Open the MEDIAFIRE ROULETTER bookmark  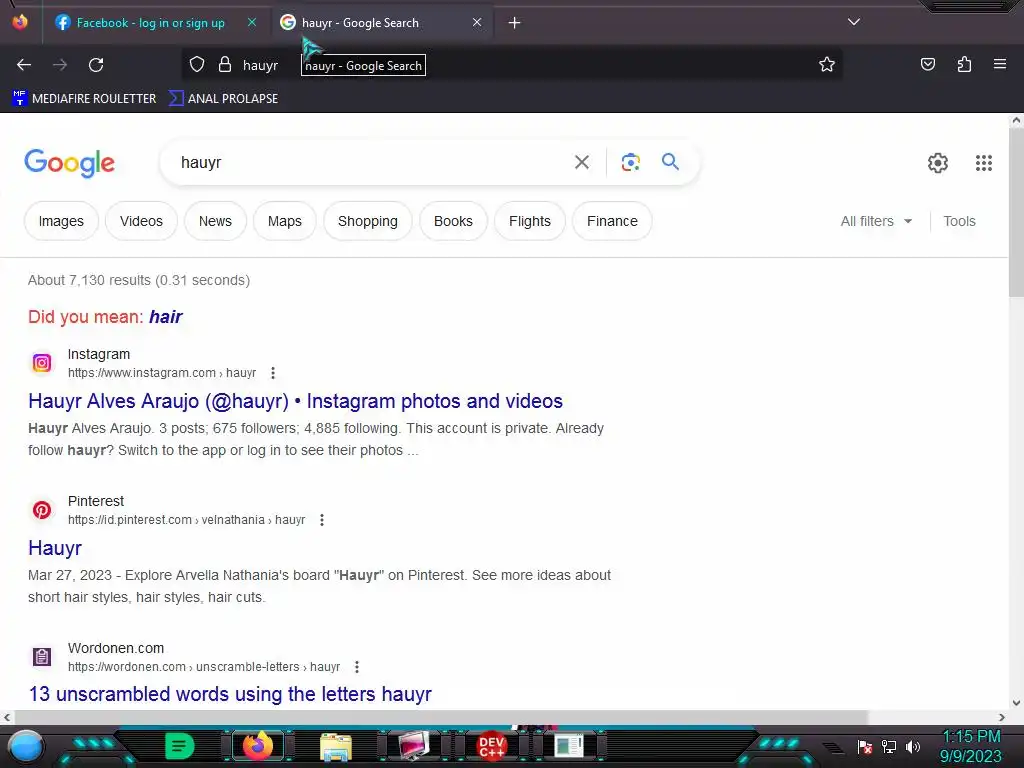tap(84, 99)
